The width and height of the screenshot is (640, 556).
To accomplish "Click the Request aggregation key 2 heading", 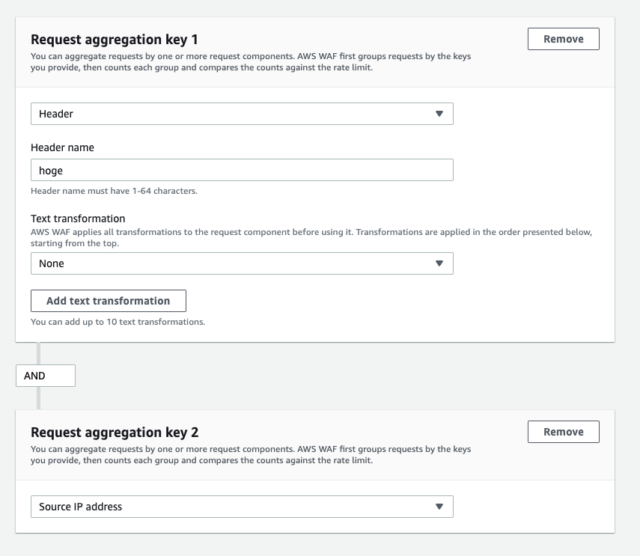I will coord(114,432).
